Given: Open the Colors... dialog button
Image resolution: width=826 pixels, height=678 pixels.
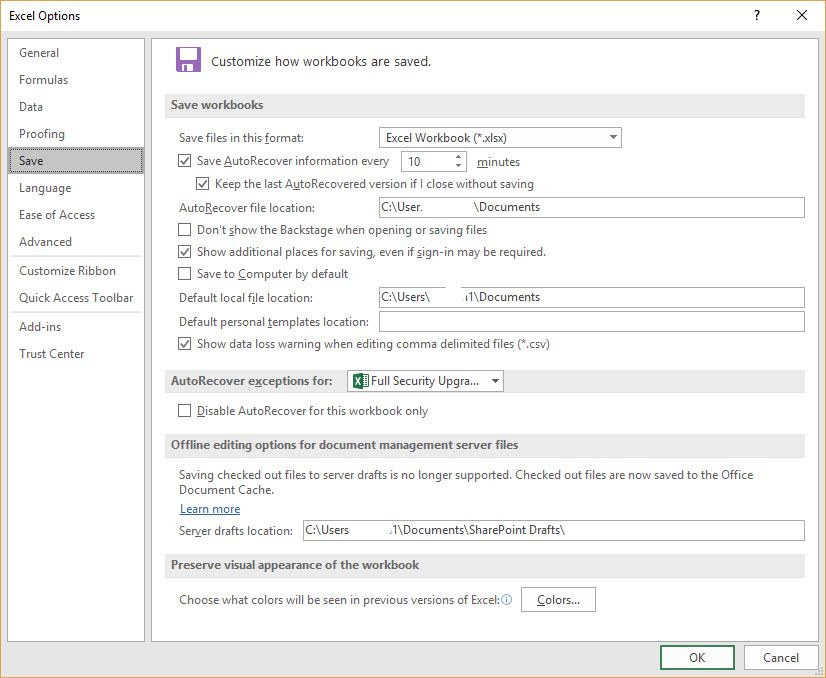Looking at the screenshot, I should tap(558, 600).
